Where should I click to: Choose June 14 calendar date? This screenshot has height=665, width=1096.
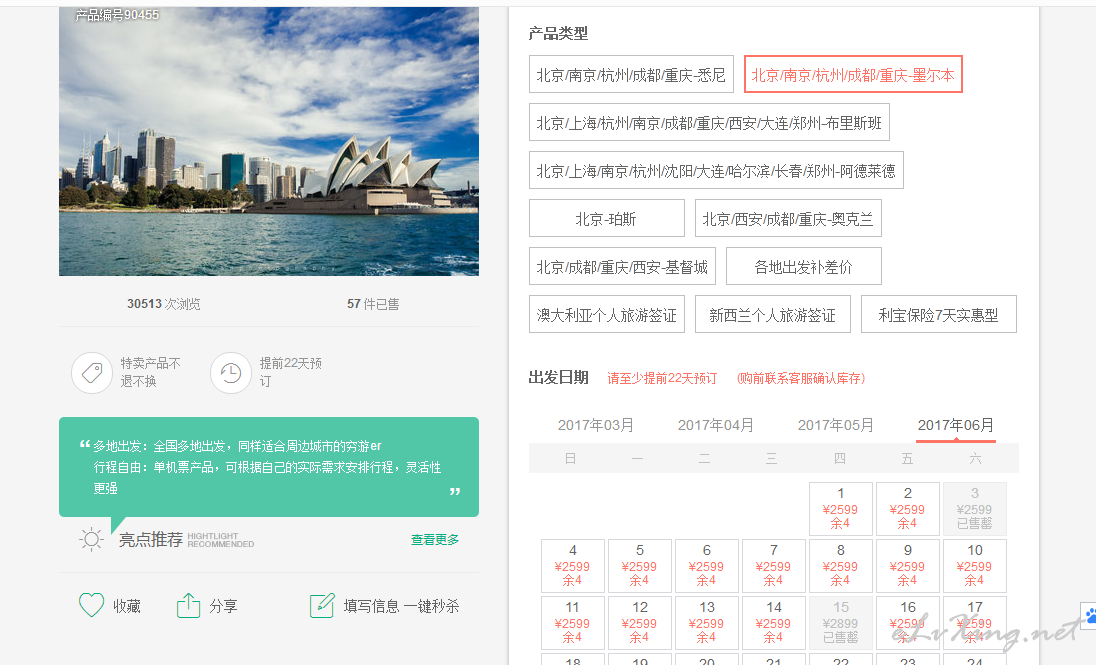tap(773, 622)
